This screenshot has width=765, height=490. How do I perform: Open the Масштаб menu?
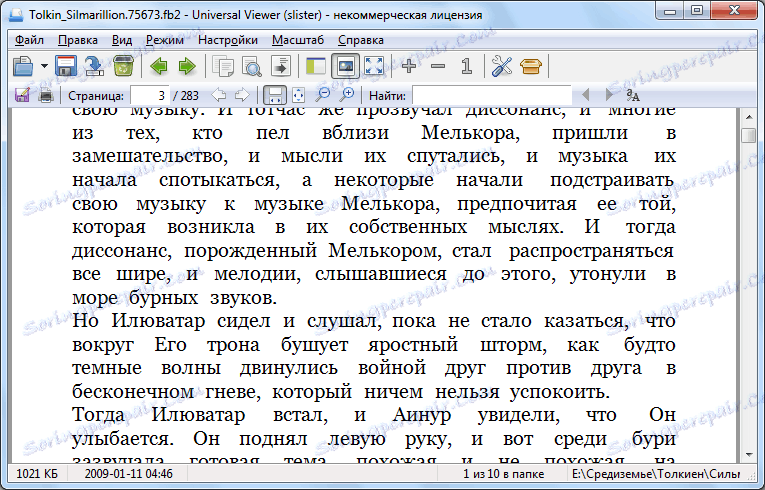click(298, 40)
